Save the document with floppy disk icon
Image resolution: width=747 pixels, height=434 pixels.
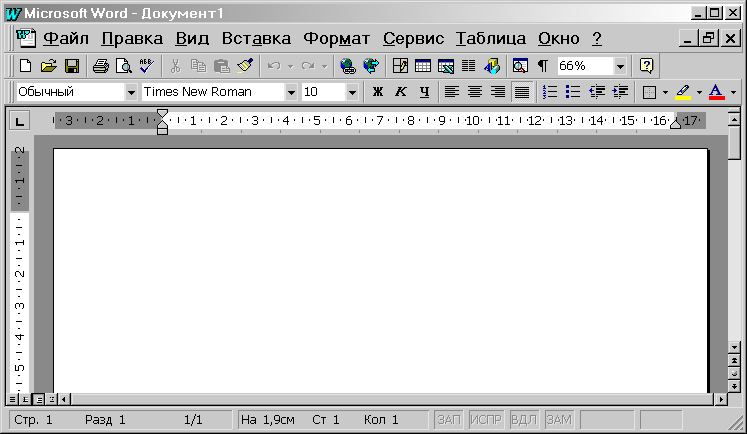(72, 66)
